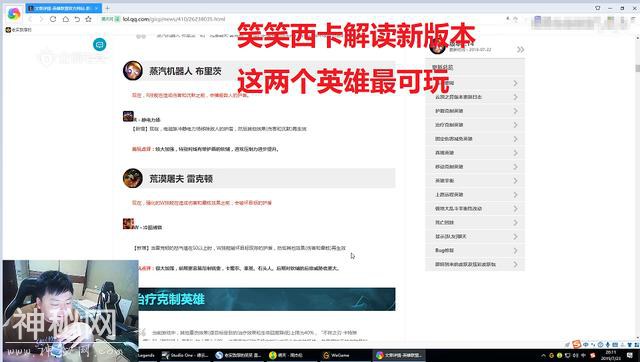Open WeGame from the taskbar

[345, 355]
